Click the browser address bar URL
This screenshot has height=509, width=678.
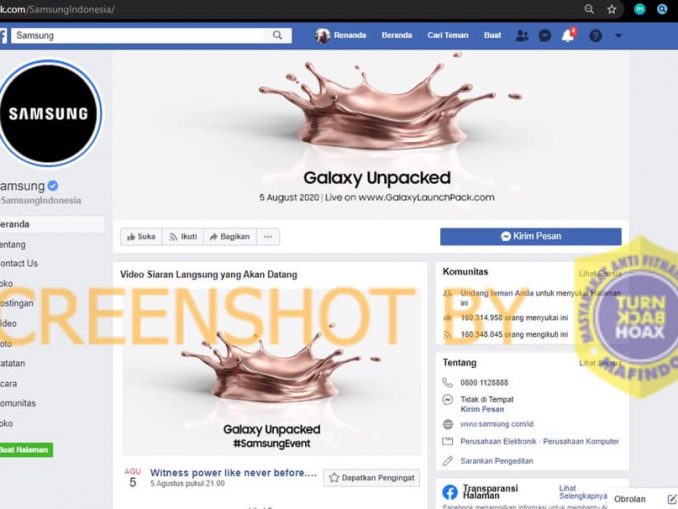[x=57, y=9]
